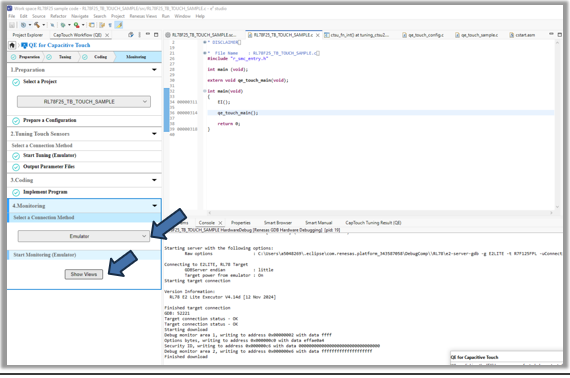
Task: Open dropdown arrow next to the Debug icon
Action: click(69, 25)
